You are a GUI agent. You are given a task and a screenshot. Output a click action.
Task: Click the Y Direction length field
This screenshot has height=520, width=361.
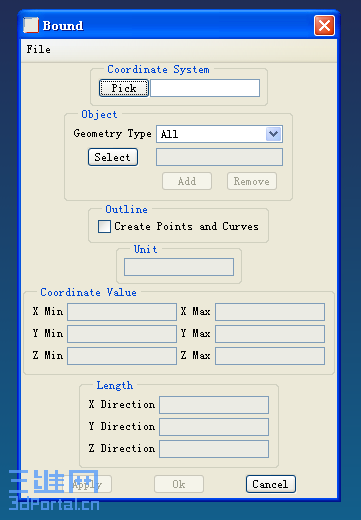point(214,427)
